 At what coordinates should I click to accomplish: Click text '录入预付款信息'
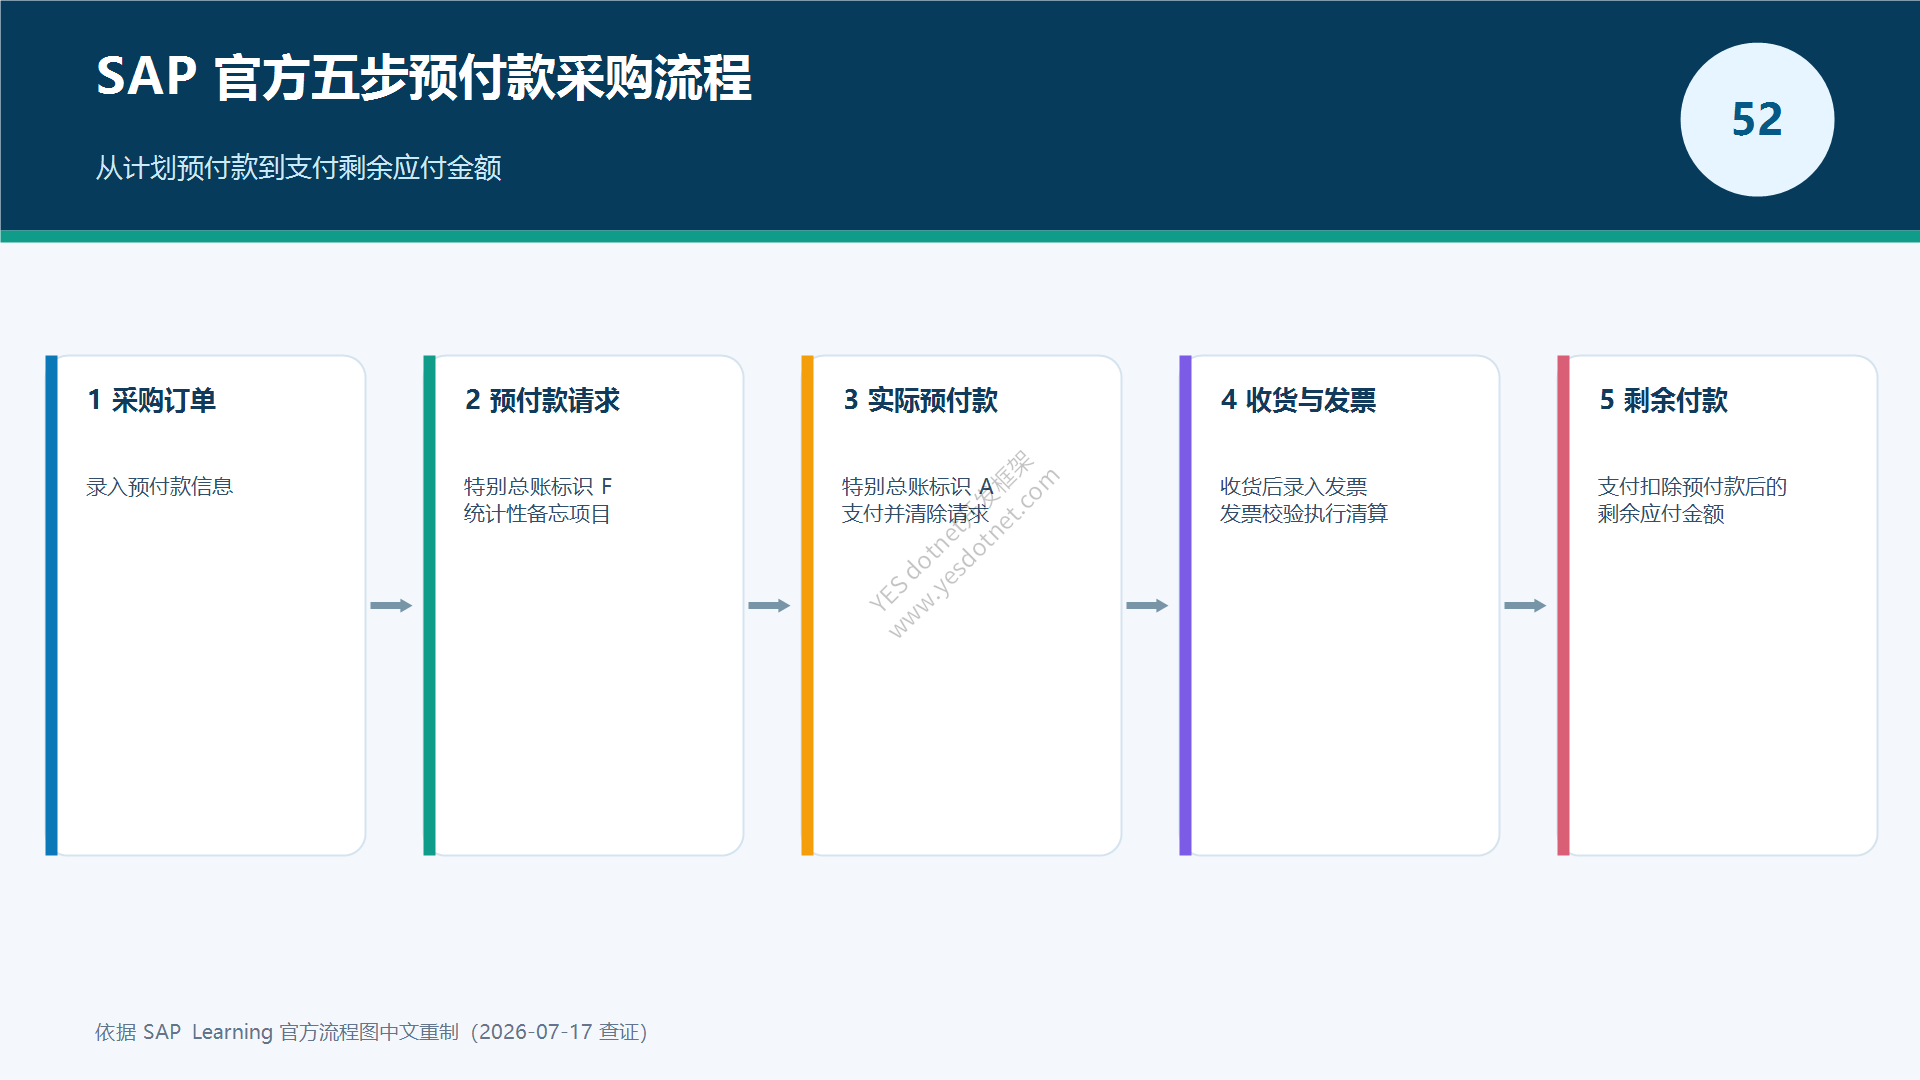point(159,487)
